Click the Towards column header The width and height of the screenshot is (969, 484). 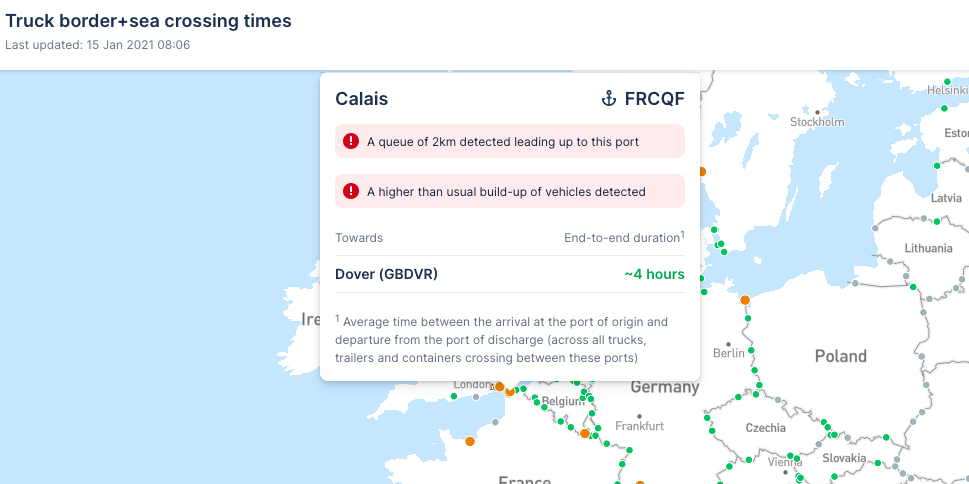coord(359,238)
